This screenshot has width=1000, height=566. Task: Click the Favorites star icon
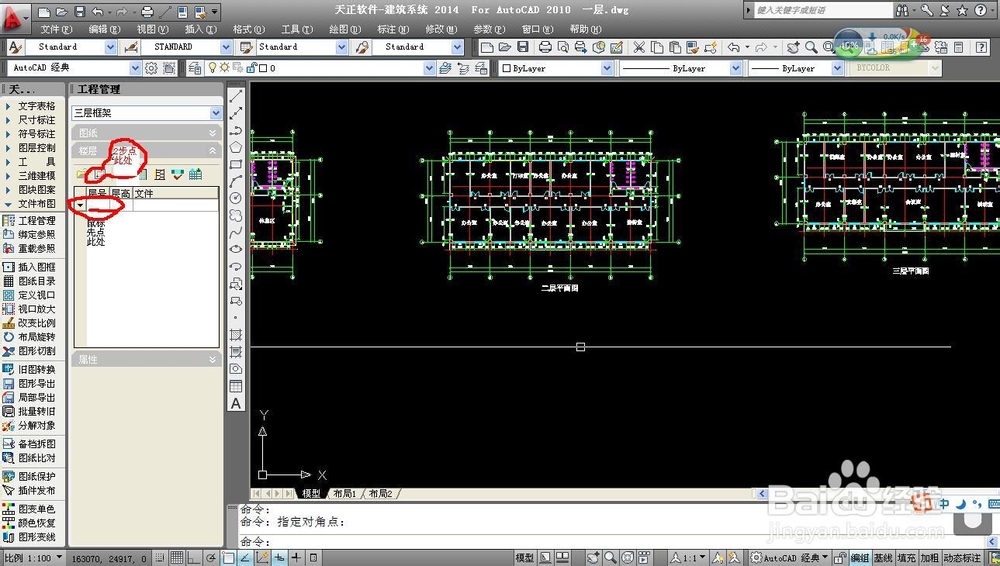tap(962, 11)
